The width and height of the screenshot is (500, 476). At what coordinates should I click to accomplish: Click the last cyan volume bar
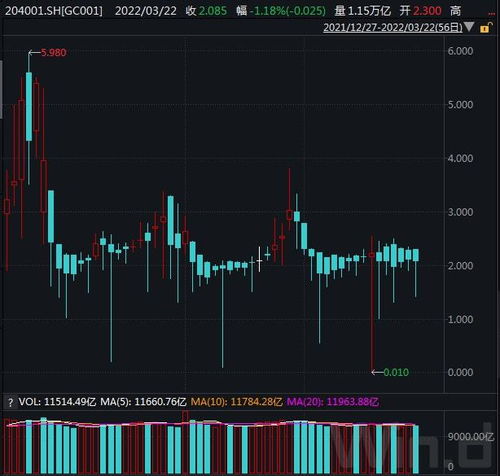(416, 449)
